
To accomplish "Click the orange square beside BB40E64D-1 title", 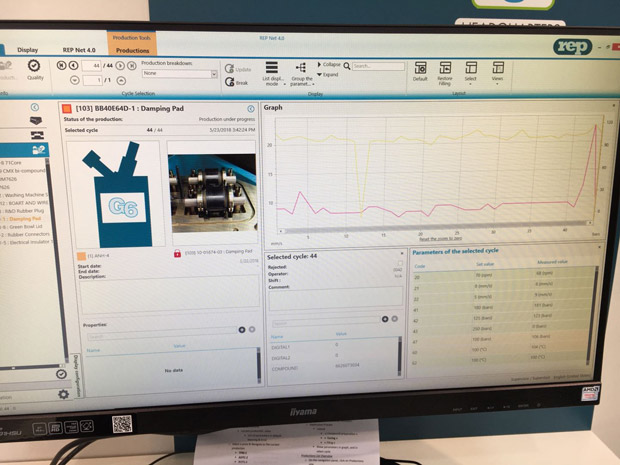I will (67, 108).
